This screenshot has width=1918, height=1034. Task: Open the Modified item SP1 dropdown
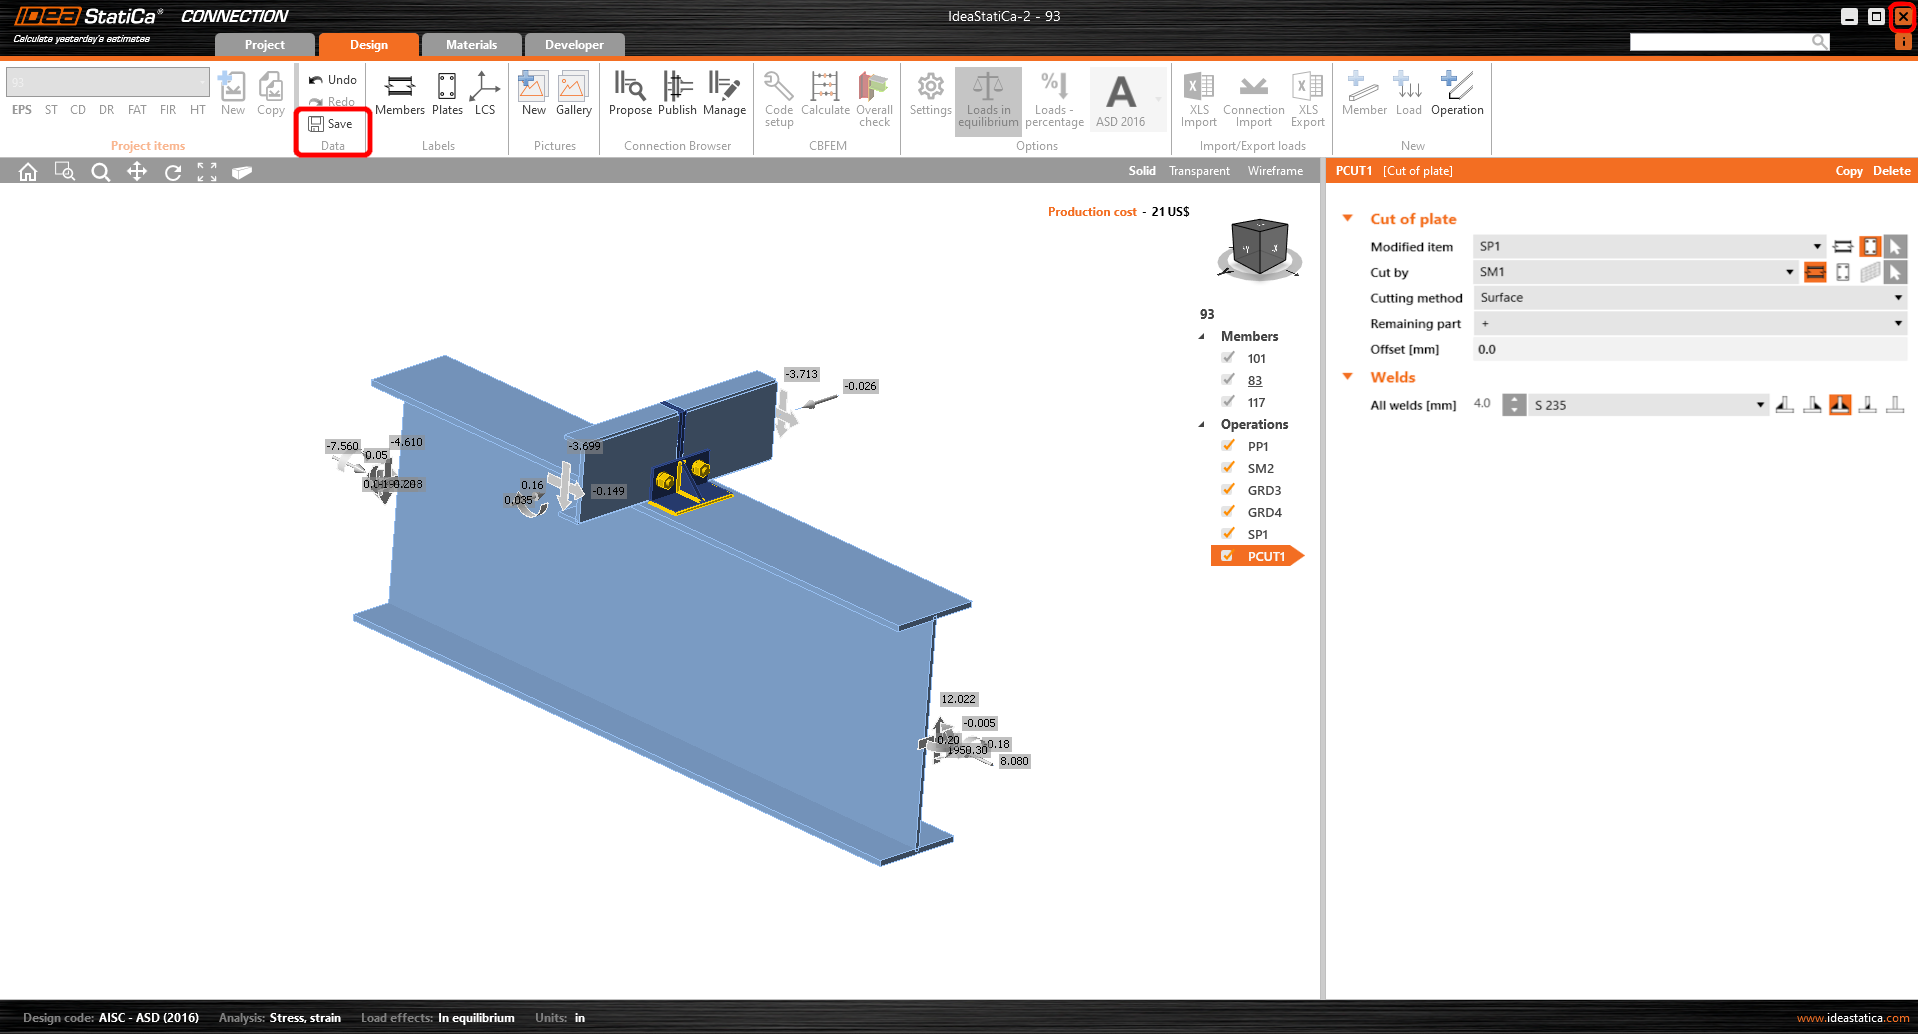tap(1816, 246)
